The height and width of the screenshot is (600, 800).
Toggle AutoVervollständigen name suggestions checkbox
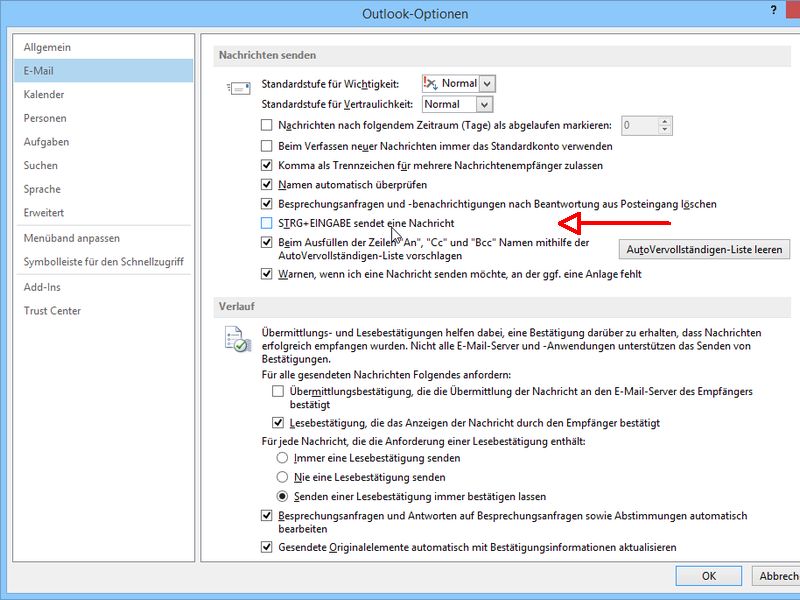tap(266, 242)
